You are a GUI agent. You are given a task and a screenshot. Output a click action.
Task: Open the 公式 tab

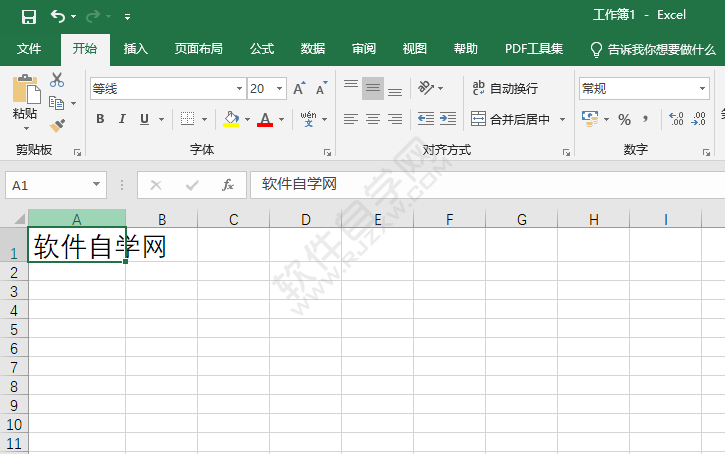[262, 49]
